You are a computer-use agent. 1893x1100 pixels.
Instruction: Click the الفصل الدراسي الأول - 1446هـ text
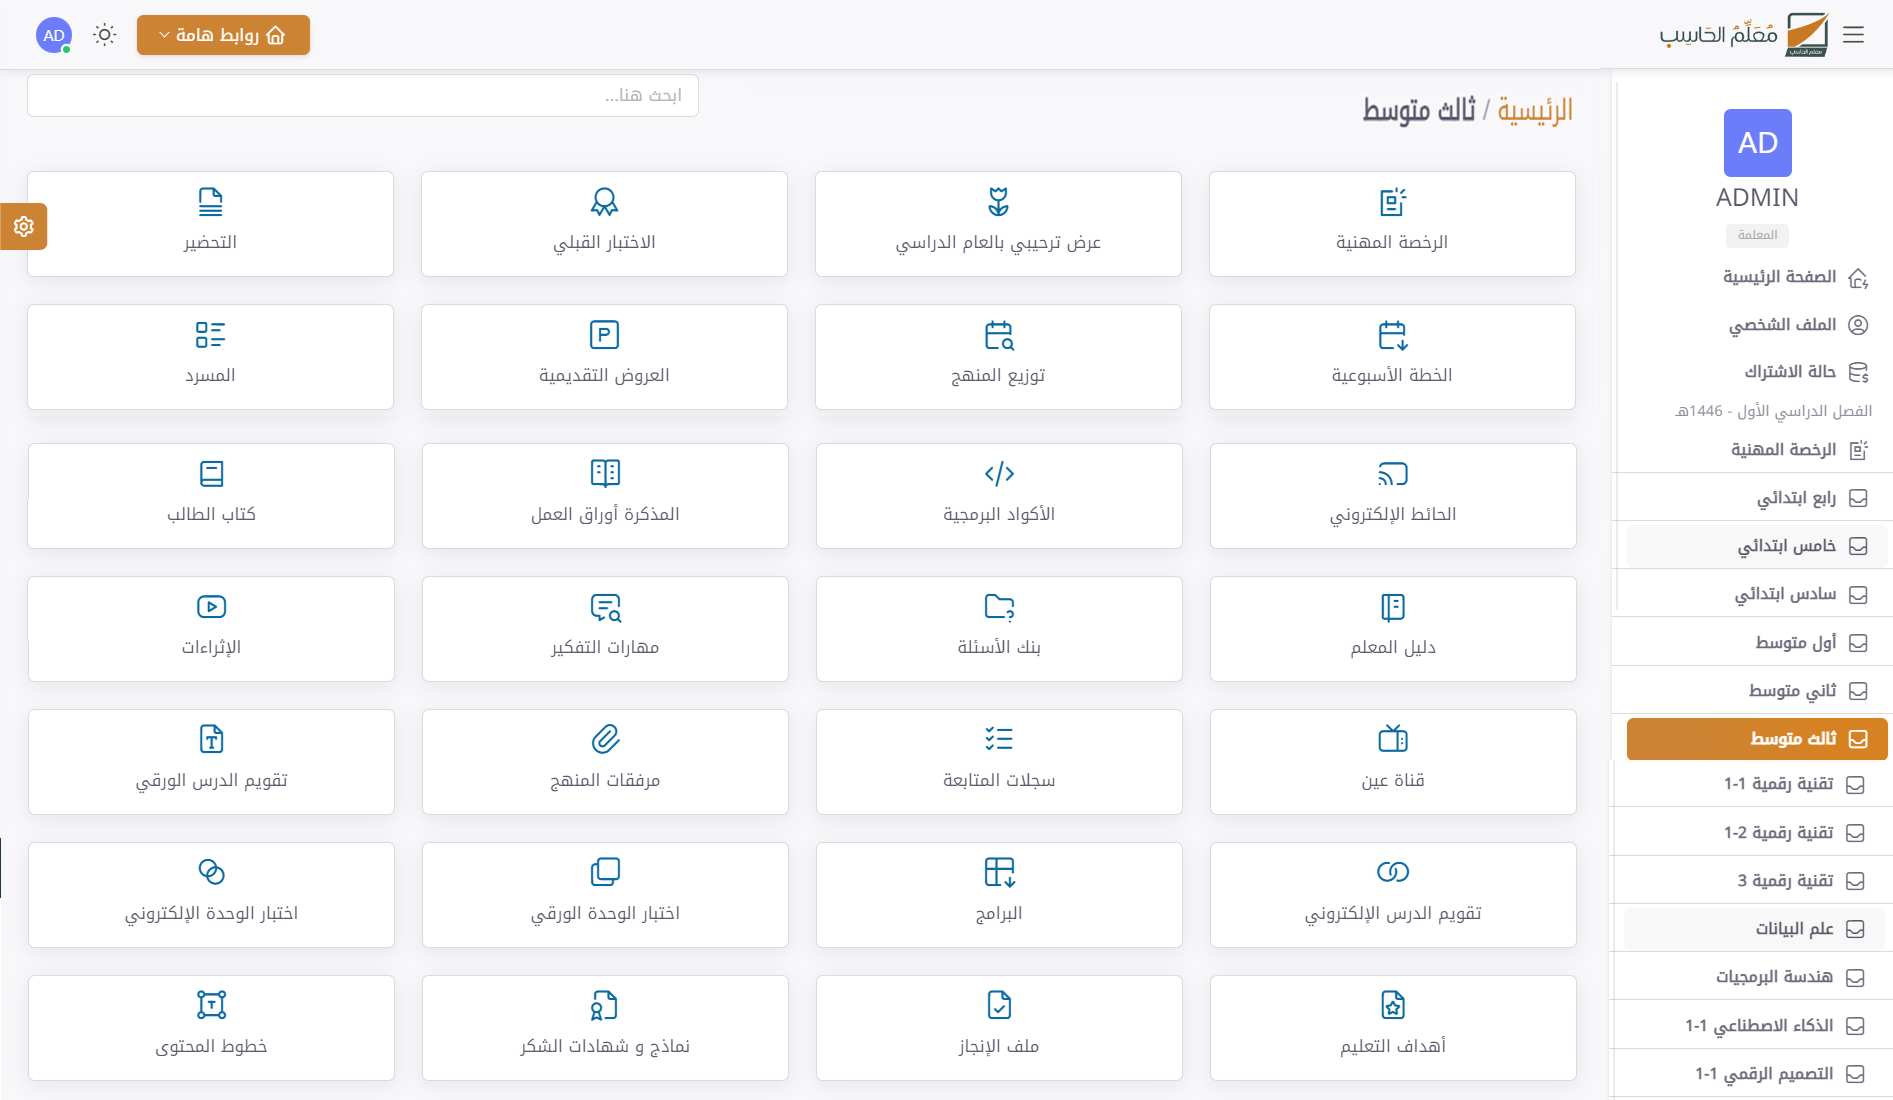tap(1774, 411)
